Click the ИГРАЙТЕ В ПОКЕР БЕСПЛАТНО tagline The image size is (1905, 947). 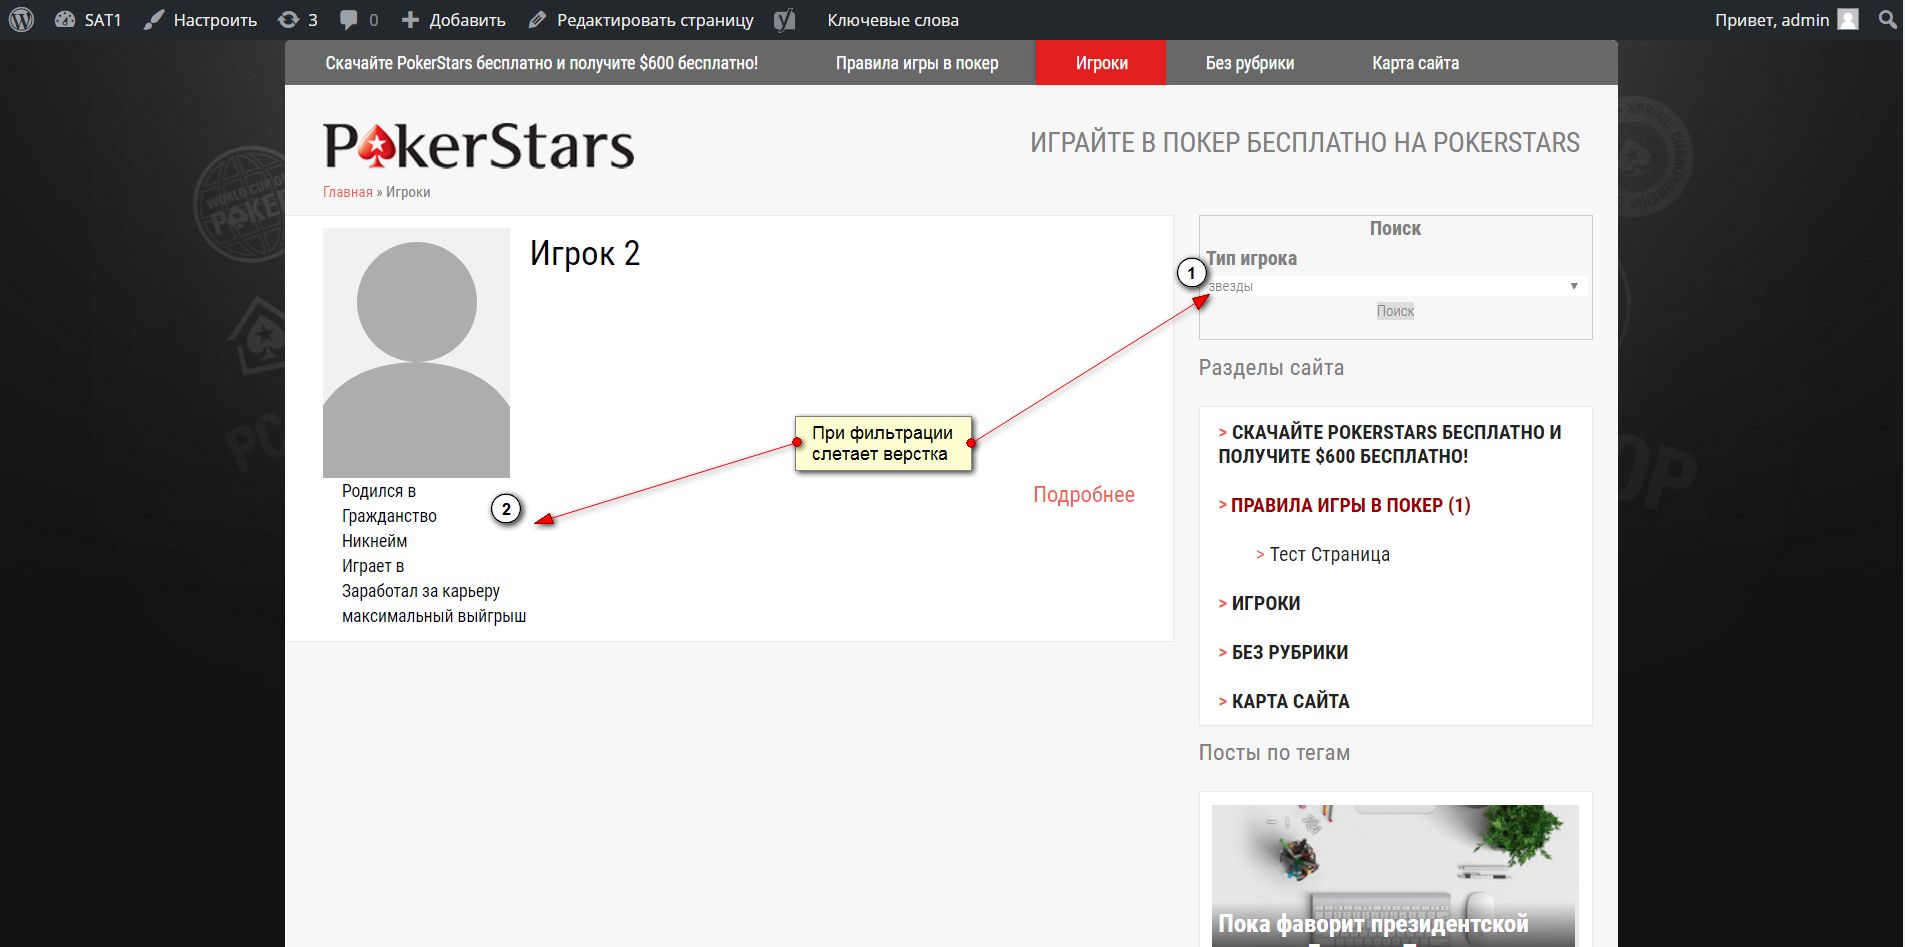point(1305,143)
